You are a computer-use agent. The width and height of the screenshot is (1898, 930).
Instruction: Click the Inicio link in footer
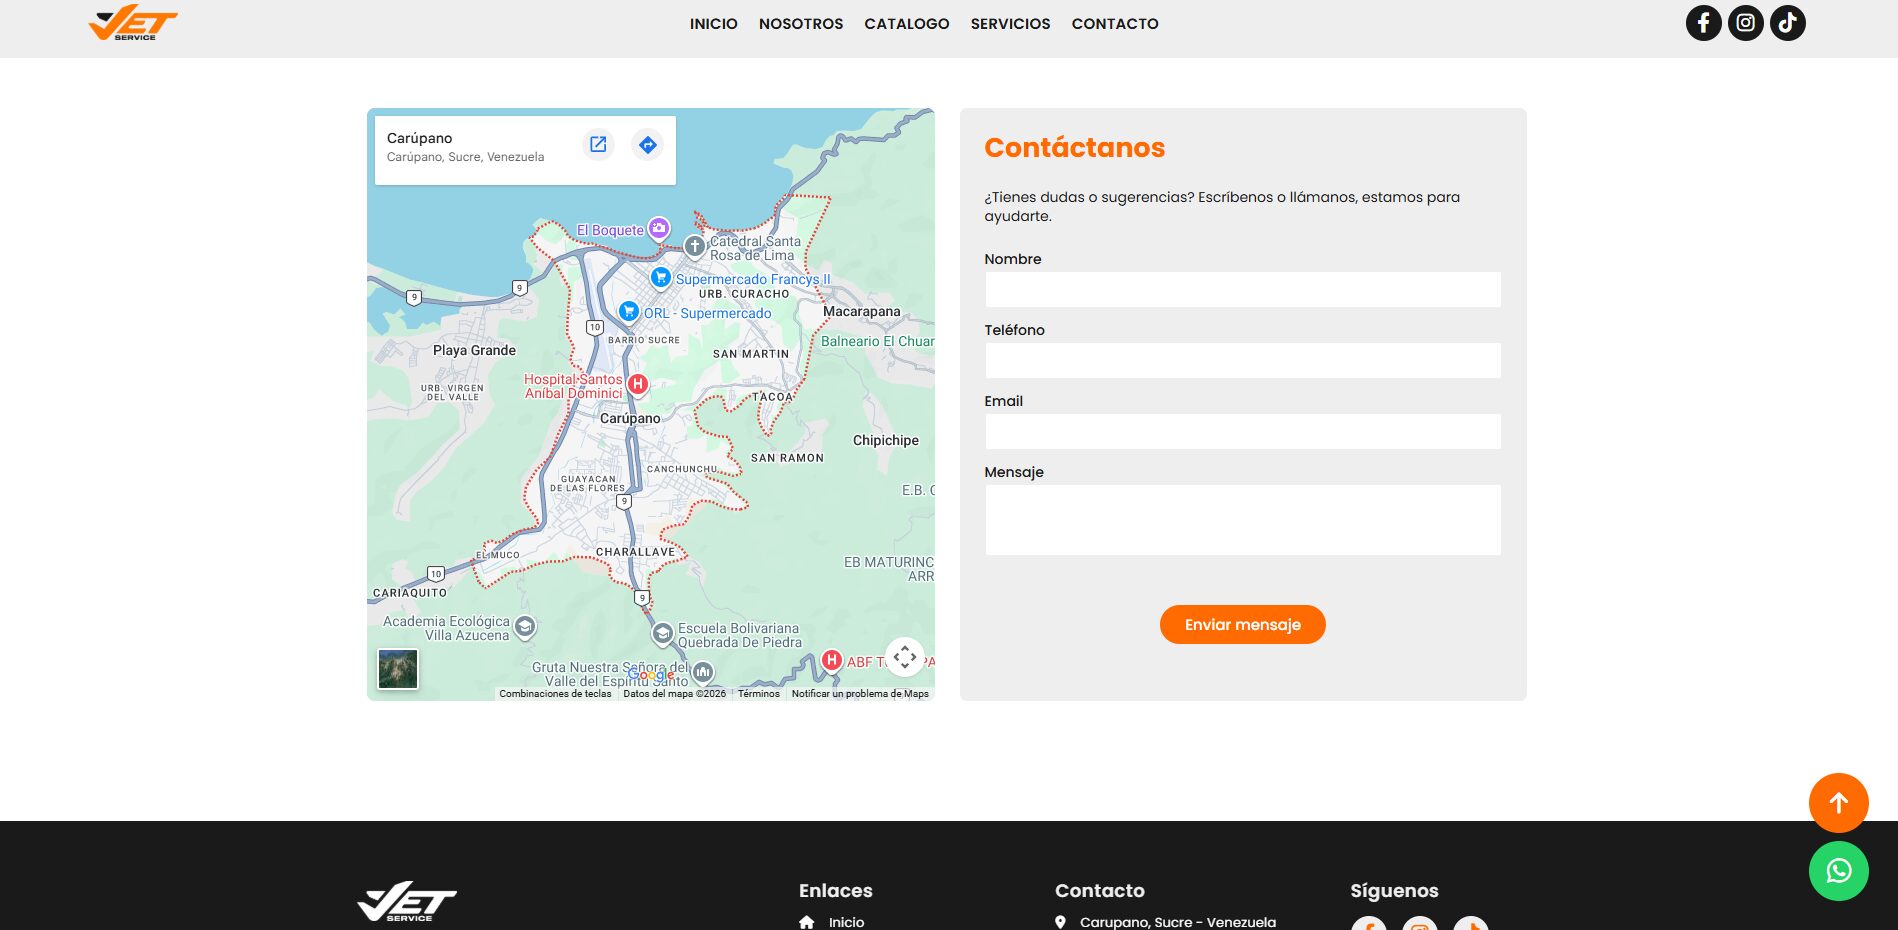pos(846,922)
